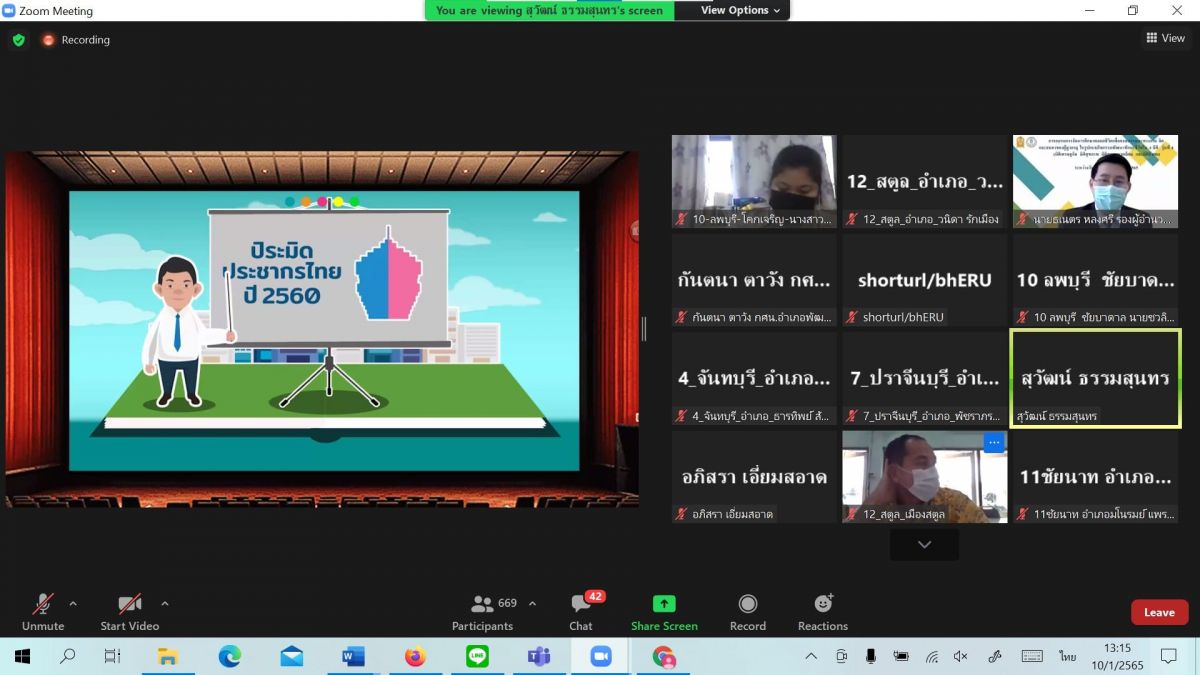Start Video with the camera toggle
The height and width of the screenshot is (675, 1200).
tap(129, 612)
